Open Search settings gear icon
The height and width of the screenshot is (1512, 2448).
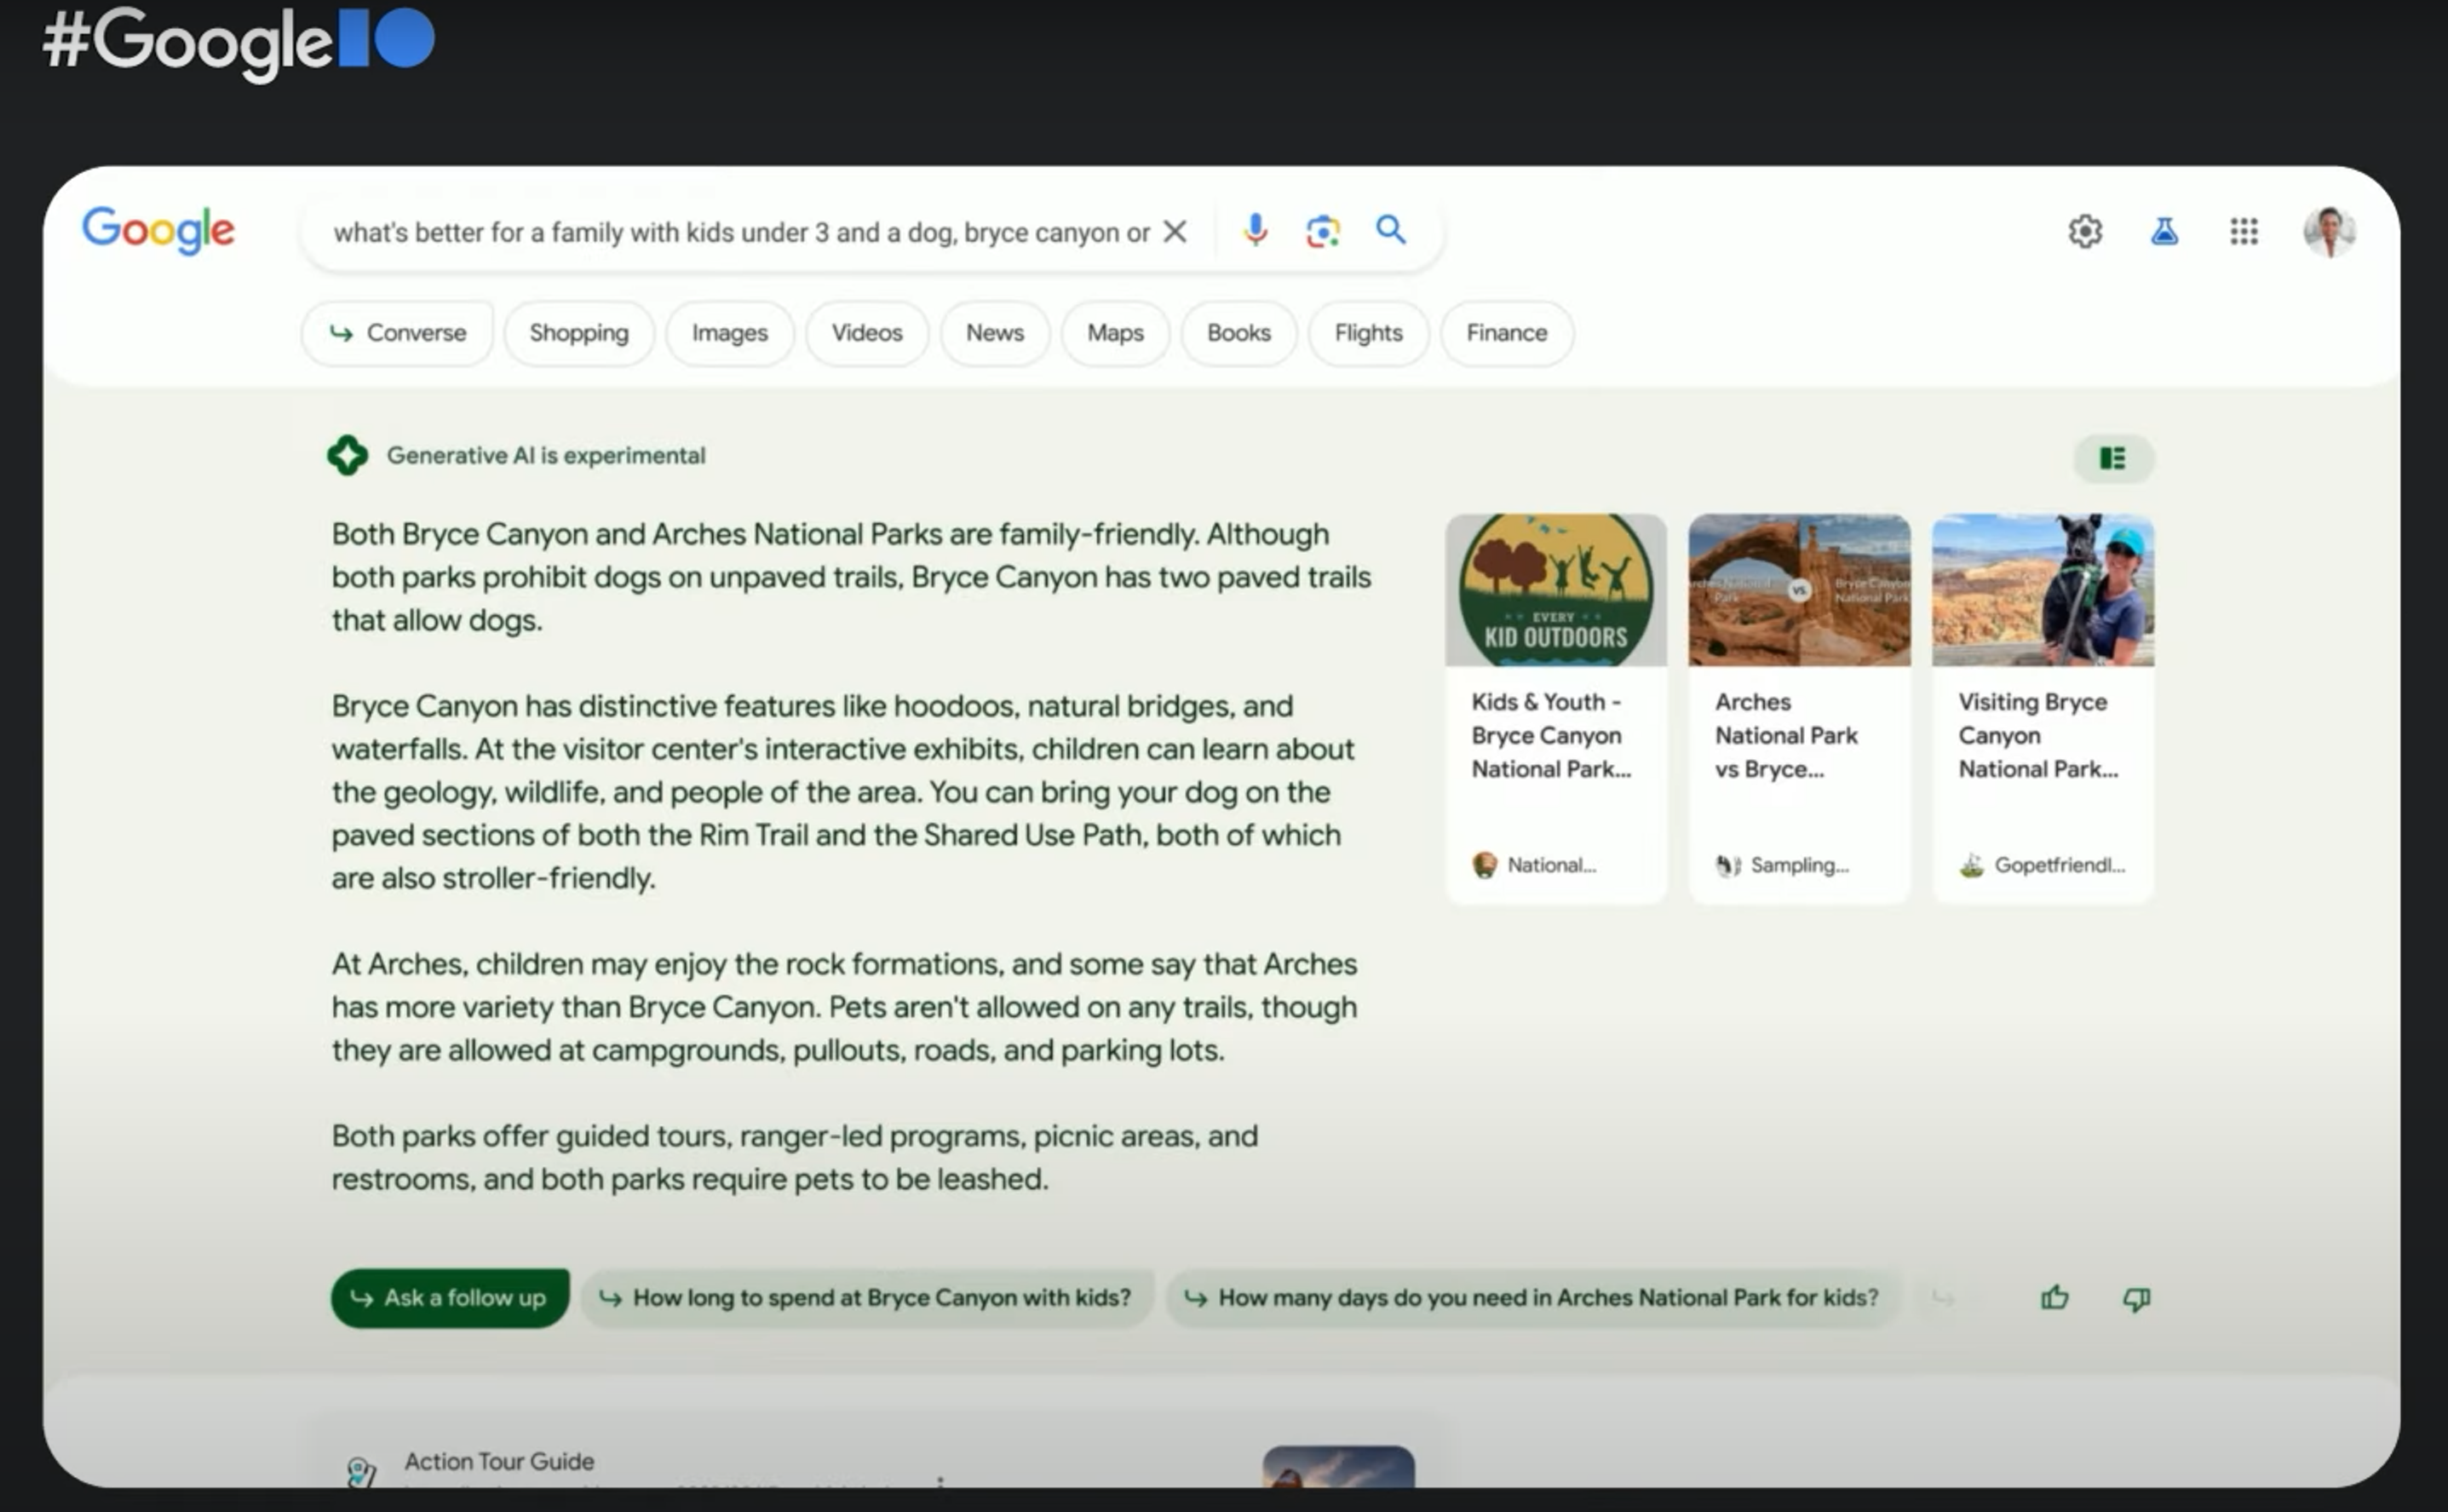click(2085, 232)
